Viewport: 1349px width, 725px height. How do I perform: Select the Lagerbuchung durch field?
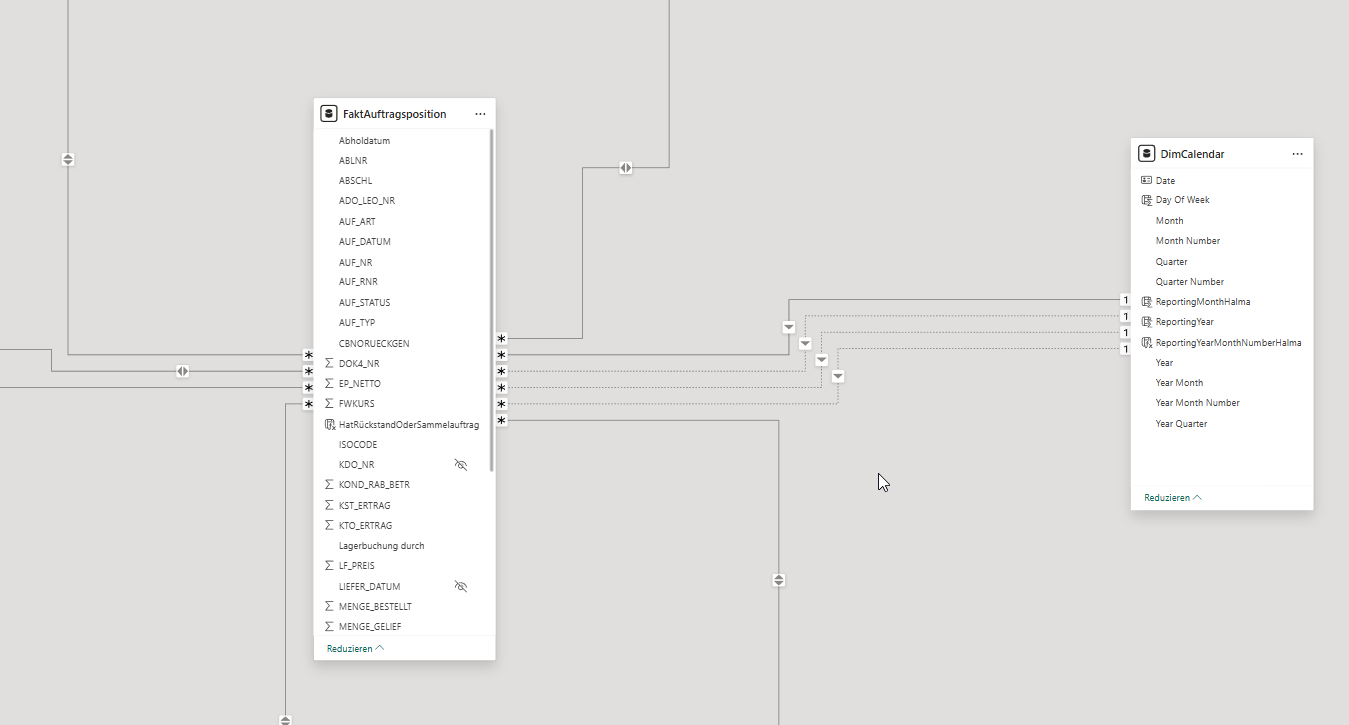tap(382, 545)
